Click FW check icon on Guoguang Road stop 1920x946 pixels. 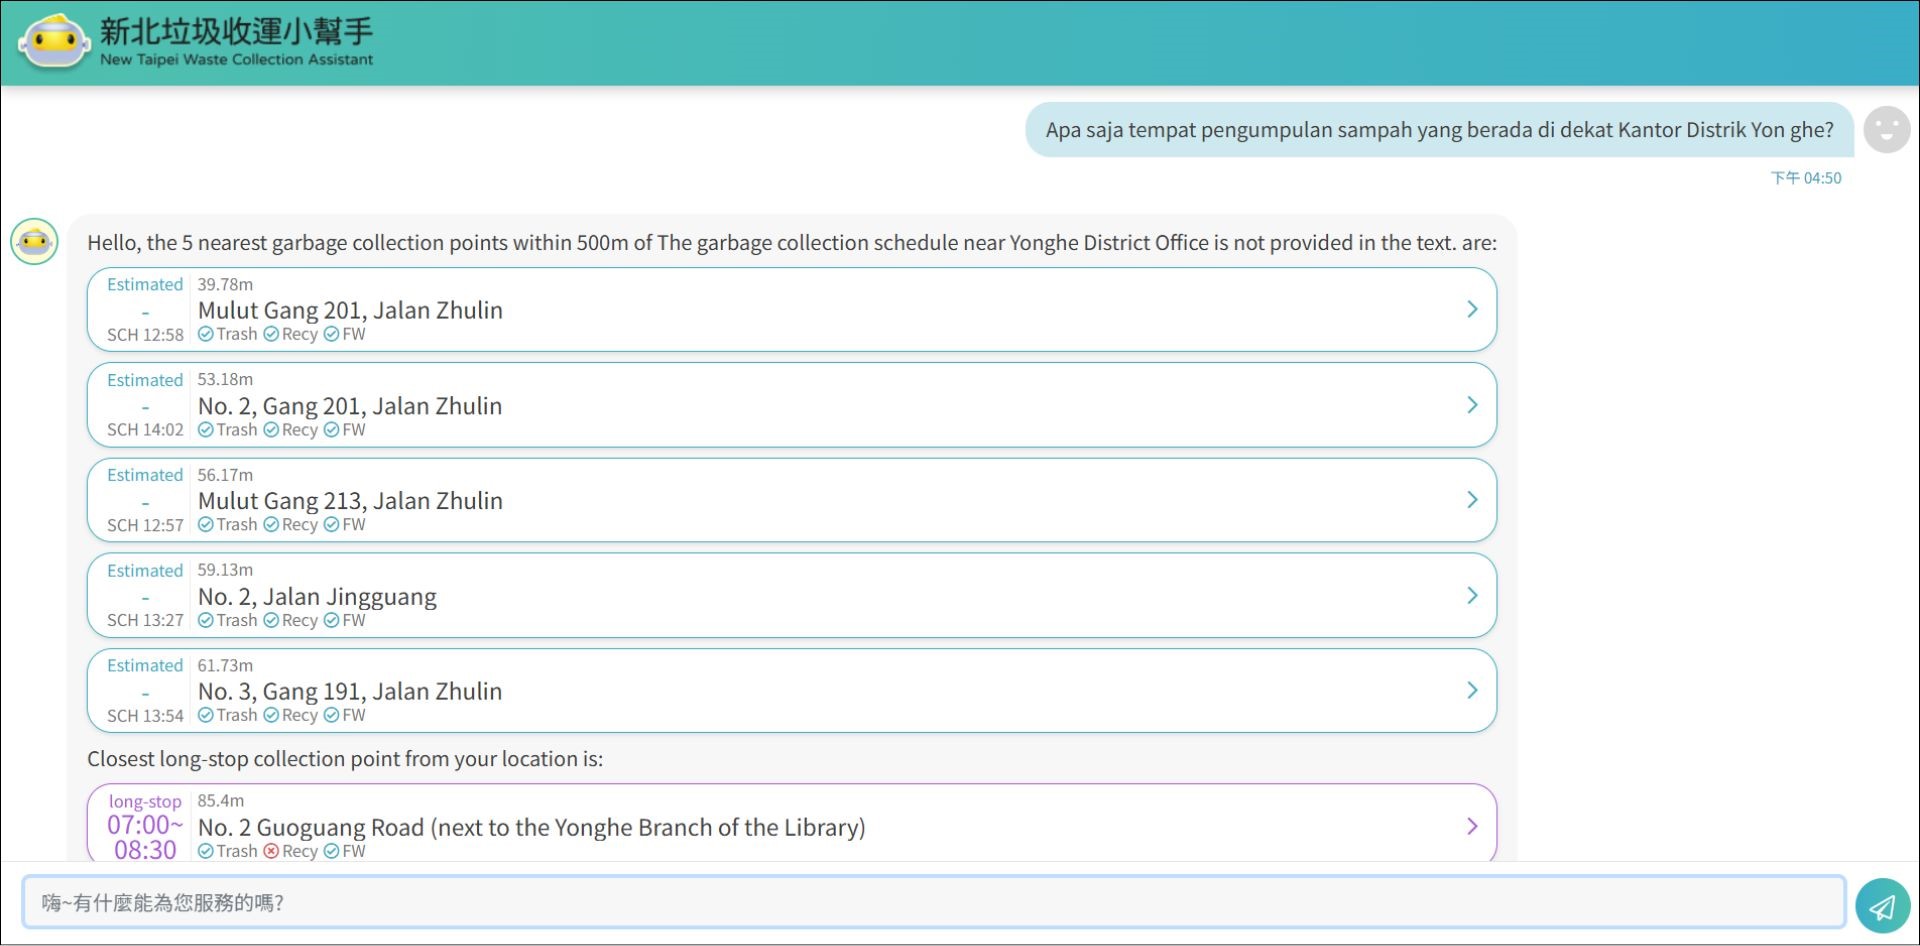331,851
